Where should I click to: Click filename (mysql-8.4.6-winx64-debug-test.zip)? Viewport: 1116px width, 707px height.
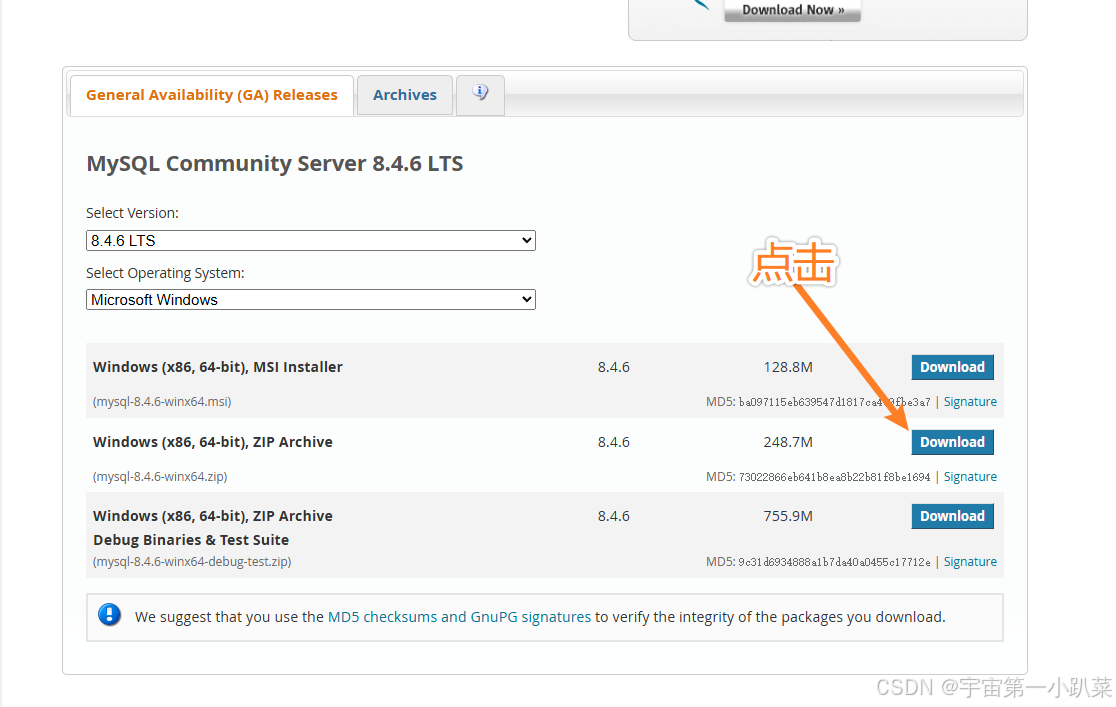[x=192, y=562]
